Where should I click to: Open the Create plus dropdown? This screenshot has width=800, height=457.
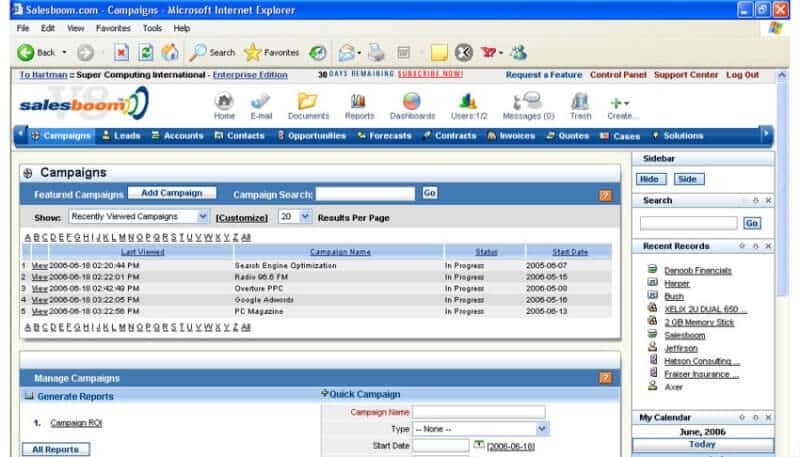pyautogui.click(x=620, y=106)
